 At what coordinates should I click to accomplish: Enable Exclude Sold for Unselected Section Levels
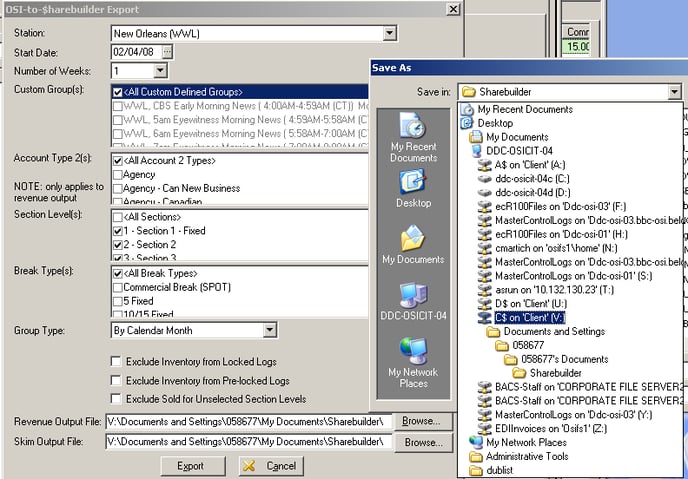(x=116, y=399)
